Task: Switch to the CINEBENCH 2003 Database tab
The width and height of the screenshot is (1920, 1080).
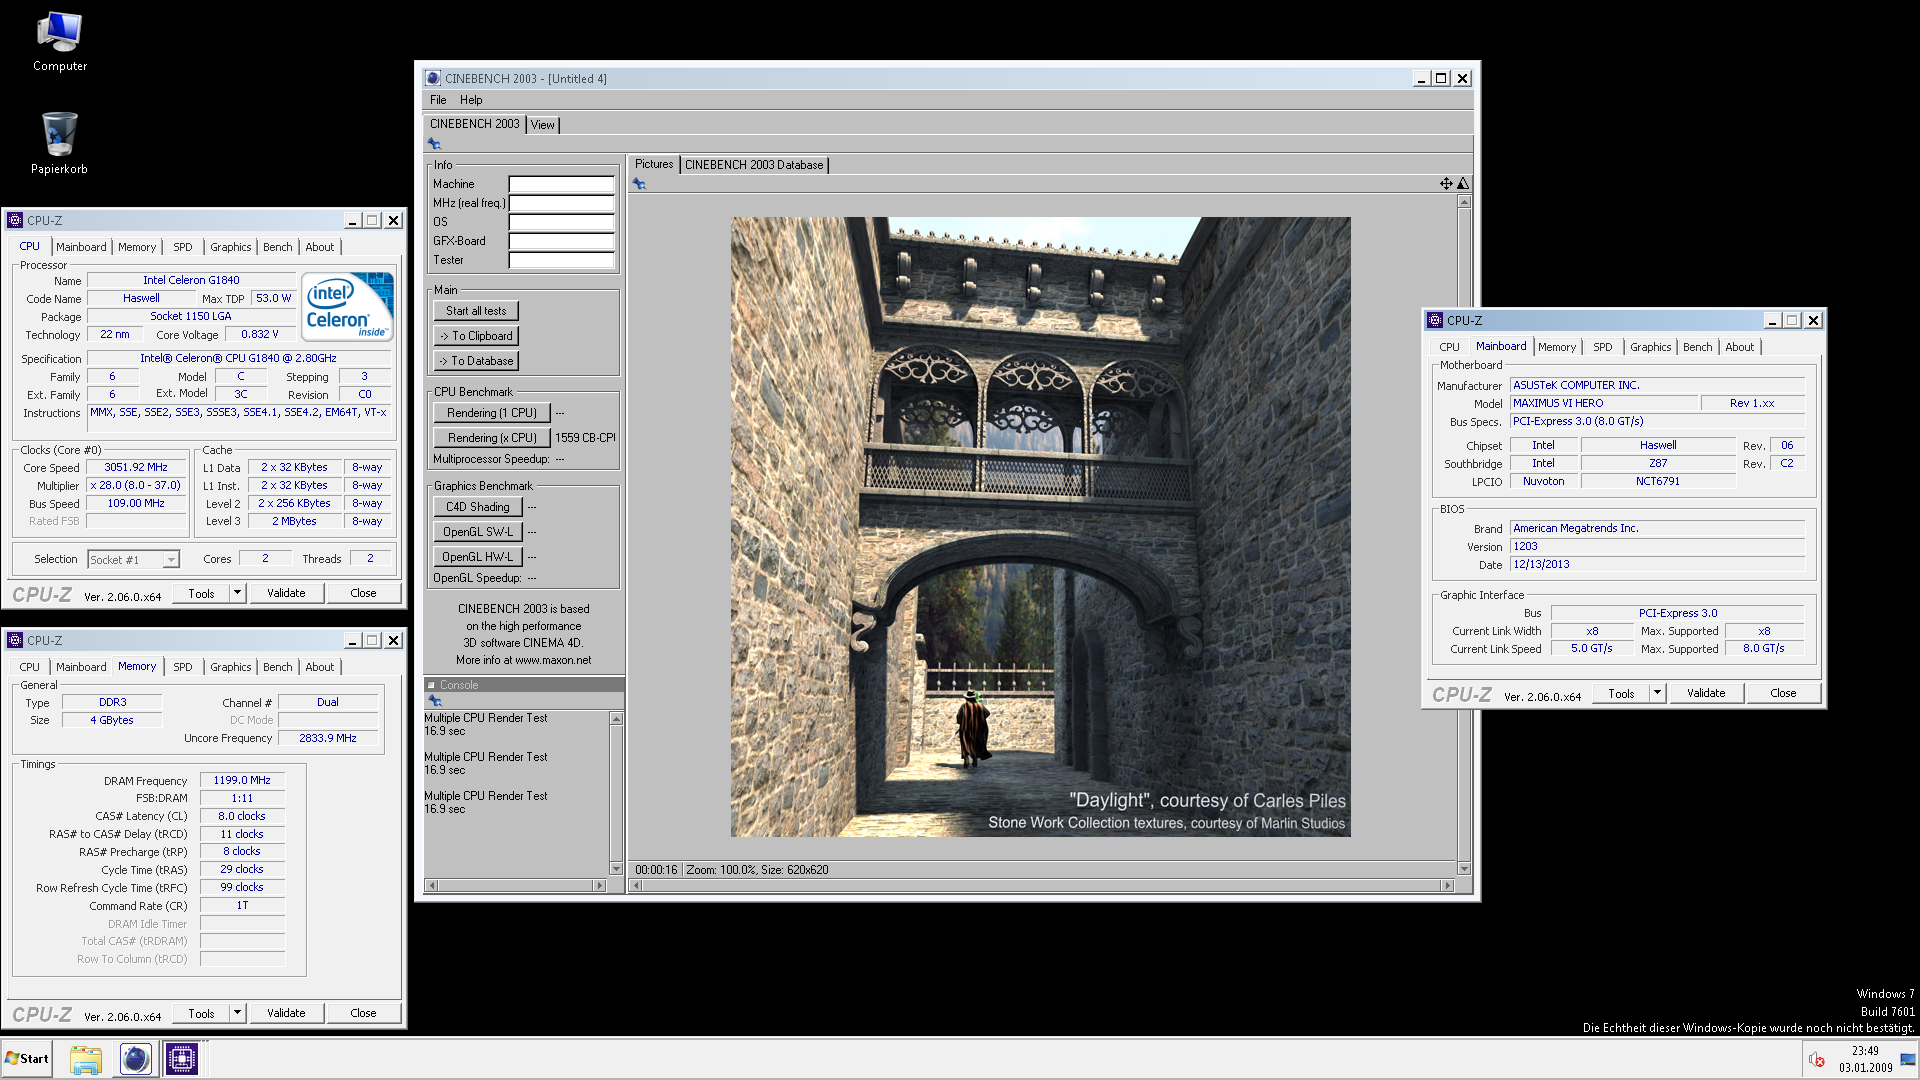Action: 754,165
